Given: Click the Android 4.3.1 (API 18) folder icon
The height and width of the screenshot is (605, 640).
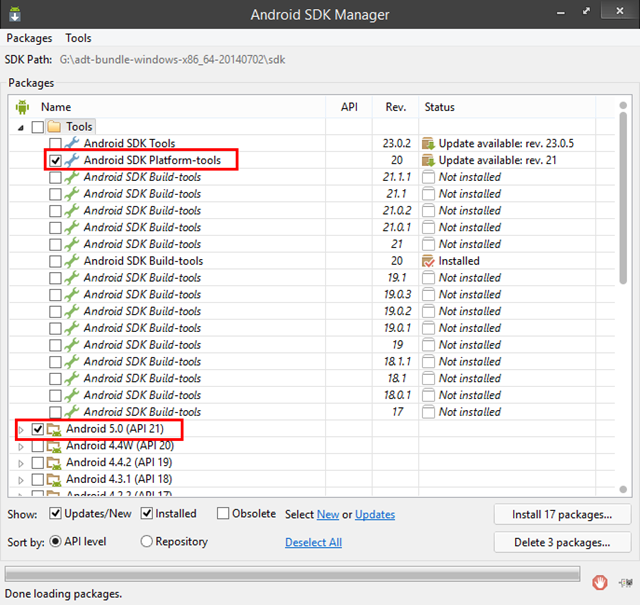Looking at the screenshot, I should pyautogui.click(x=54, y=479).
